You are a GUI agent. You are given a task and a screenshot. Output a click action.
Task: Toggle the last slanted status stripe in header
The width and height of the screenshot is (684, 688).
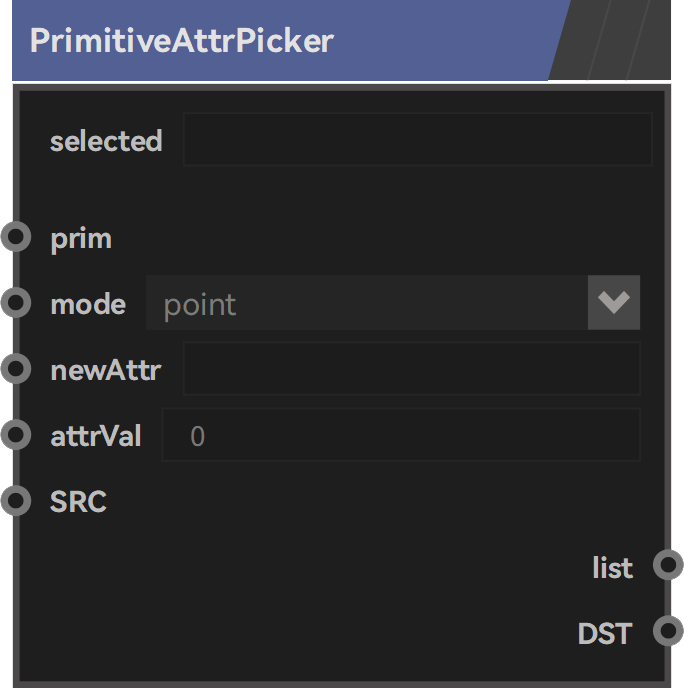(x=652, y=40)
